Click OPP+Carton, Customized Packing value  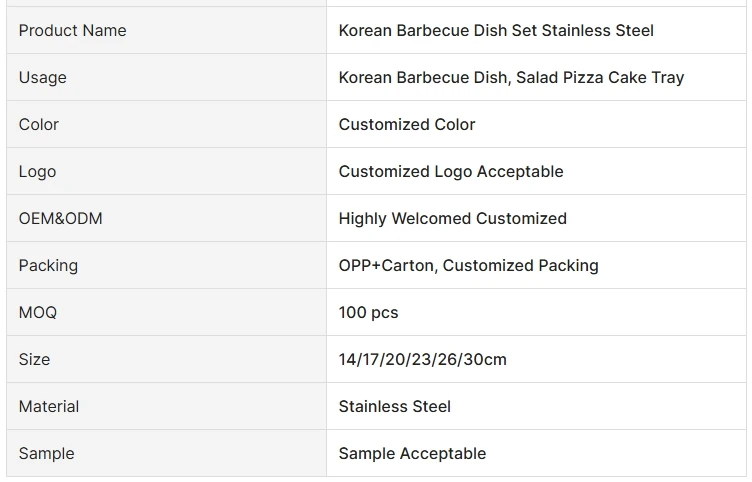[468, 266]
